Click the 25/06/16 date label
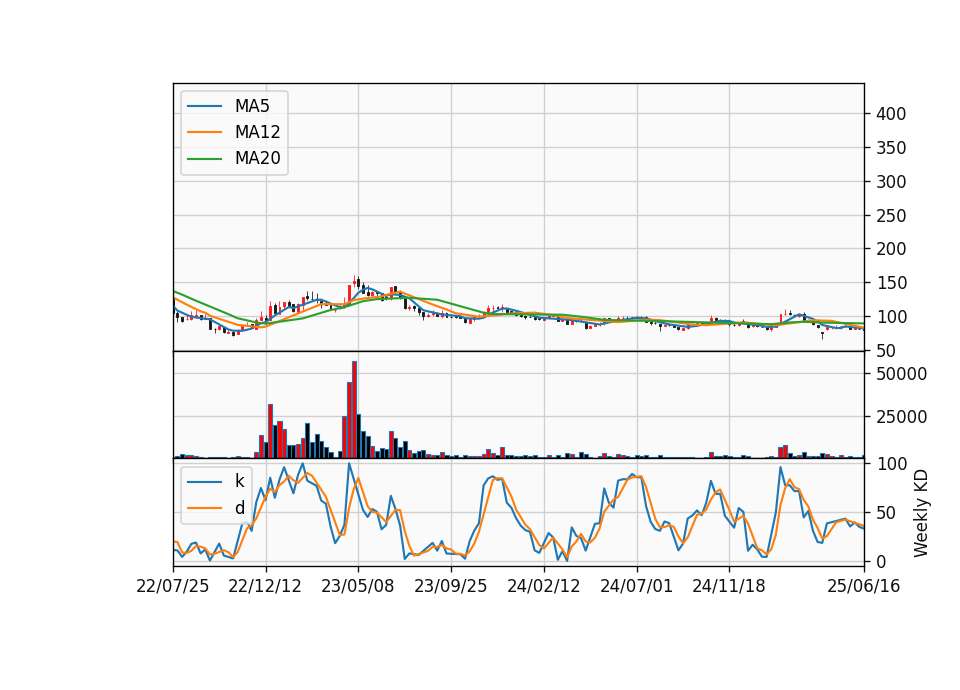This screenshot has width=960, height=690. (864, 586)
